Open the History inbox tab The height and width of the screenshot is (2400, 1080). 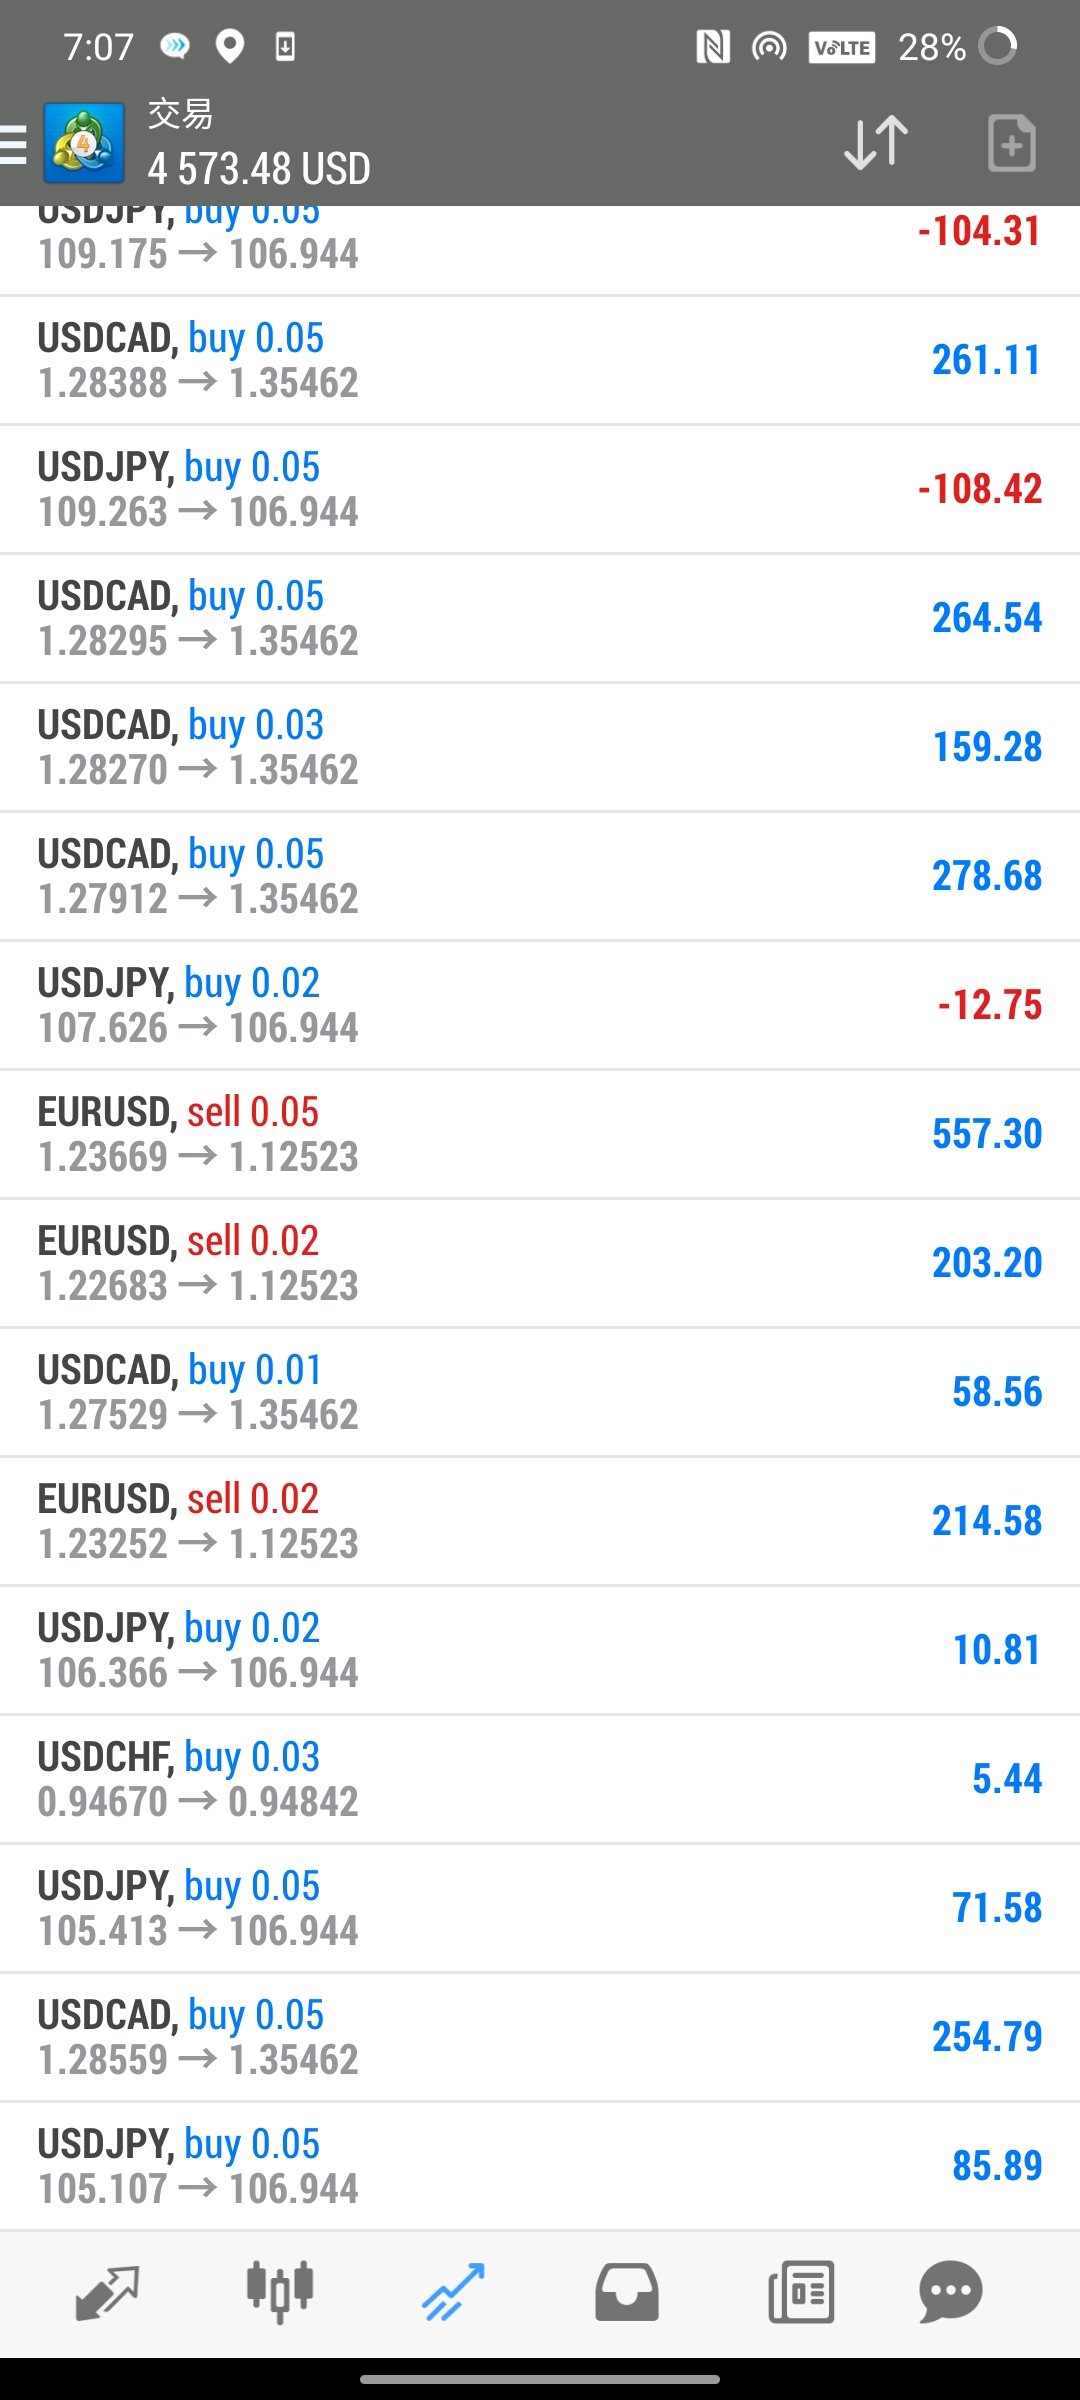[x=627, y=2292]
